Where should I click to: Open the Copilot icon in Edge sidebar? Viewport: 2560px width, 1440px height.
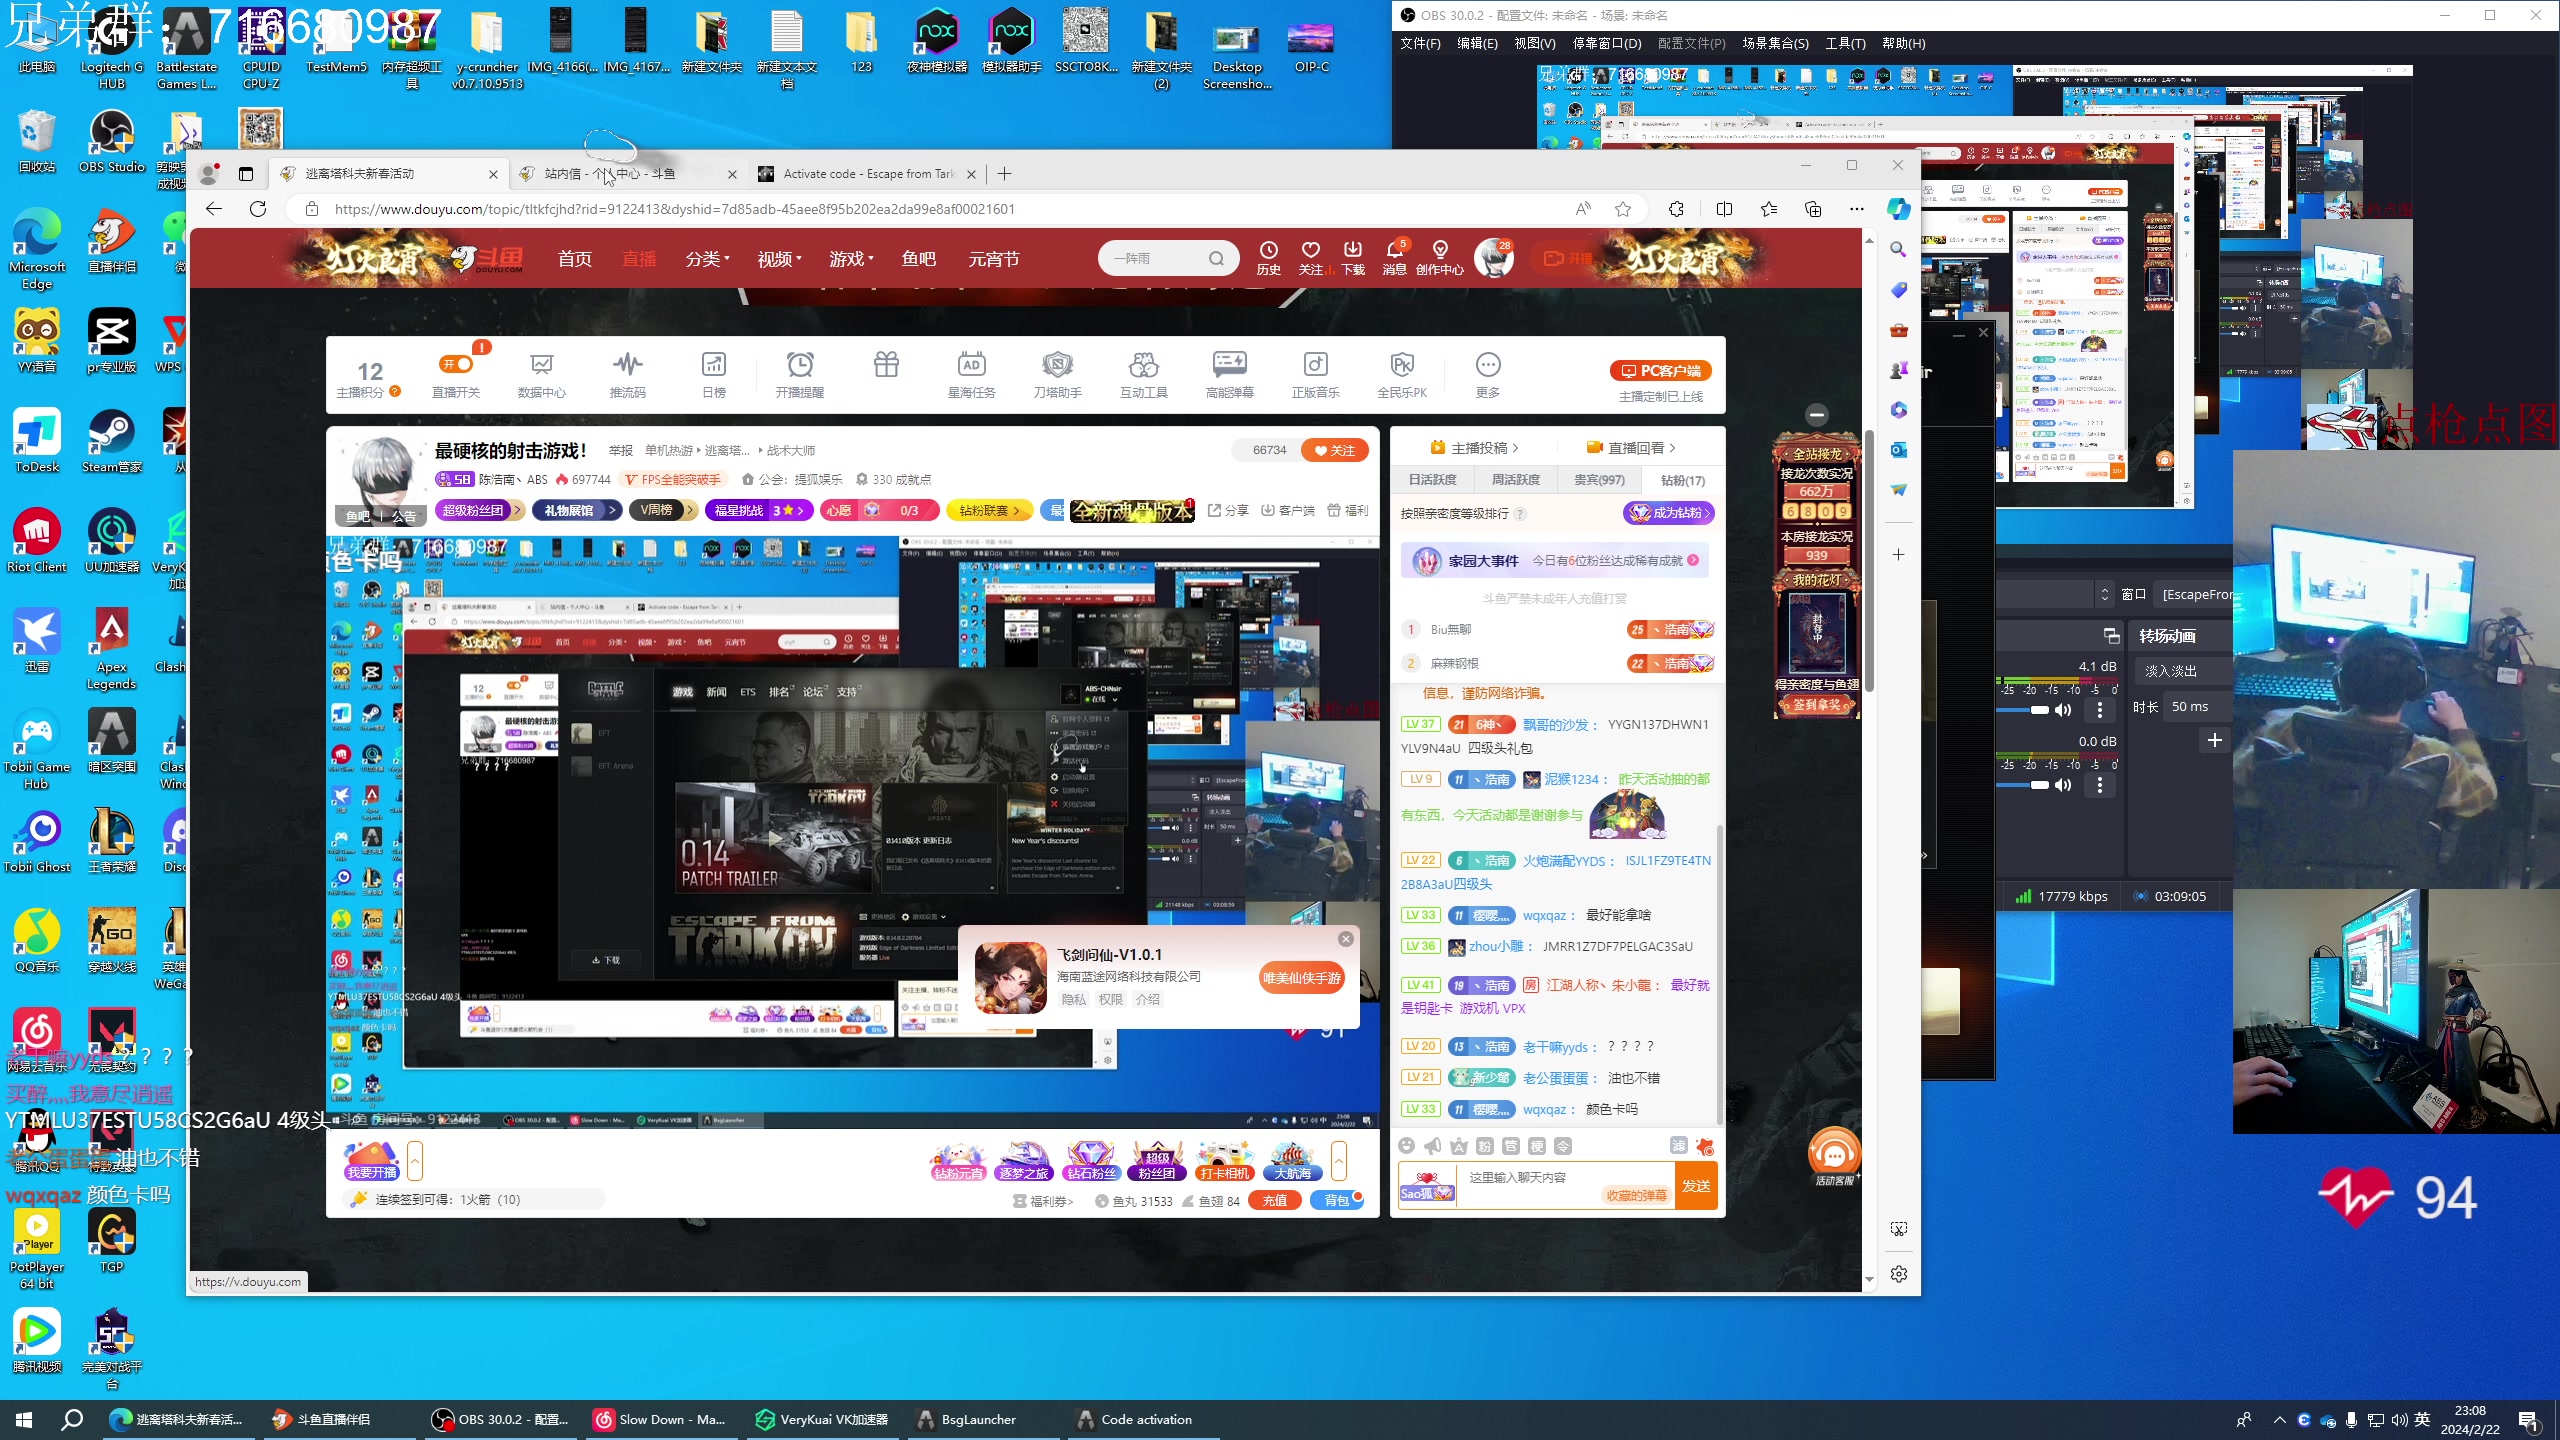[1899, 209]
